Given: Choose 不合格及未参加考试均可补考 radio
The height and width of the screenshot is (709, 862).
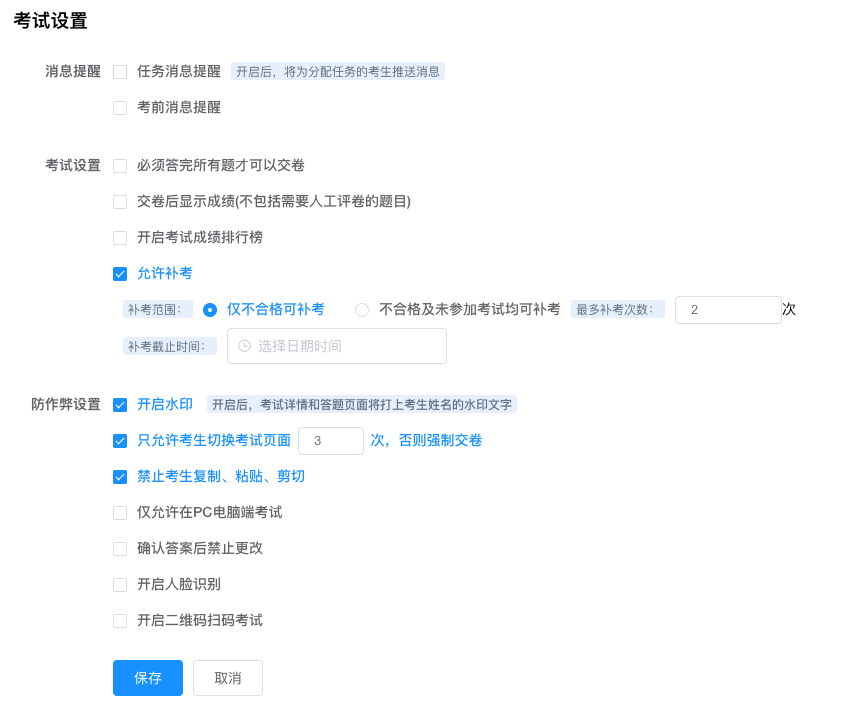Looking at the screenshot, I should coord(362,310).
